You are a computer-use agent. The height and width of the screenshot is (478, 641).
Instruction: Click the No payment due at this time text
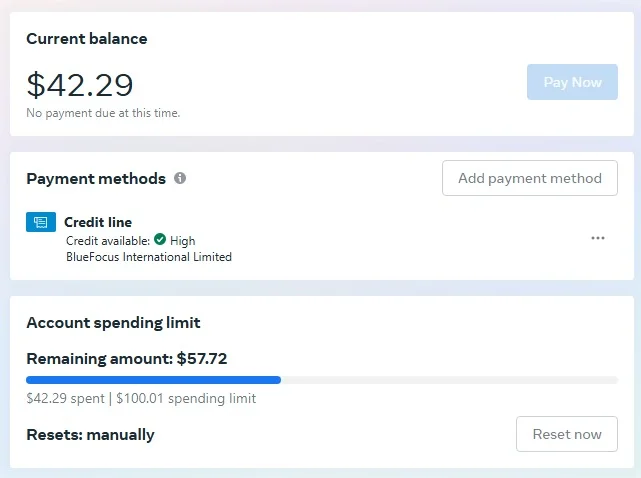[x=103, y=113]
